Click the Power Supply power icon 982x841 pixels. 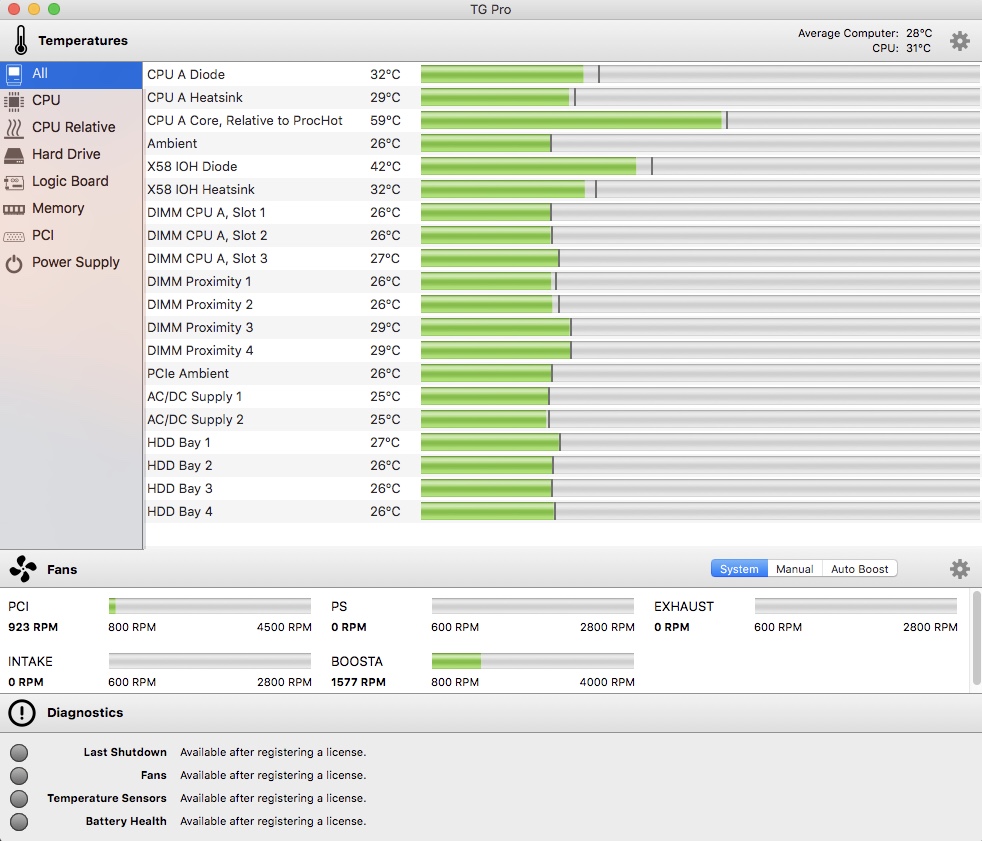[x=14, y=263]
